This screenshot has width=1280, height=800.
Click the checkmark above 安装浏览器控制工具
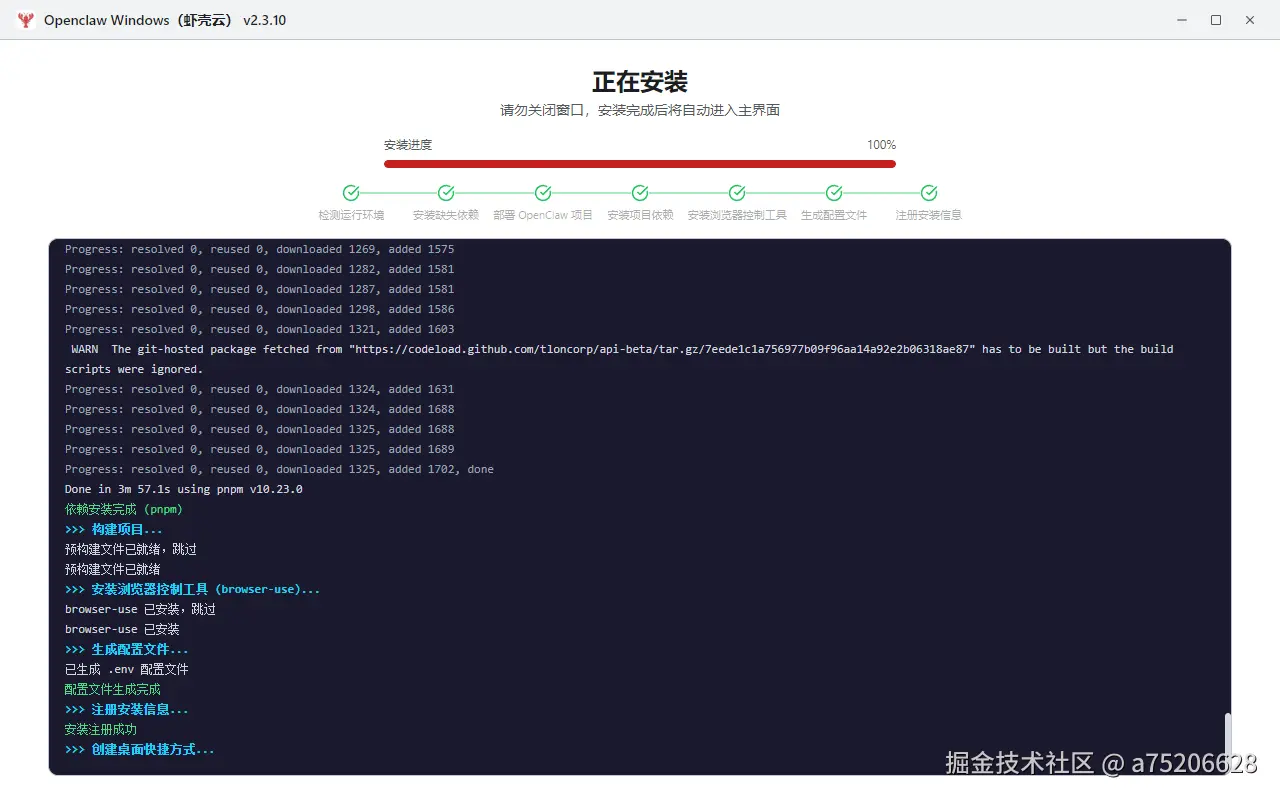[737, 193]
